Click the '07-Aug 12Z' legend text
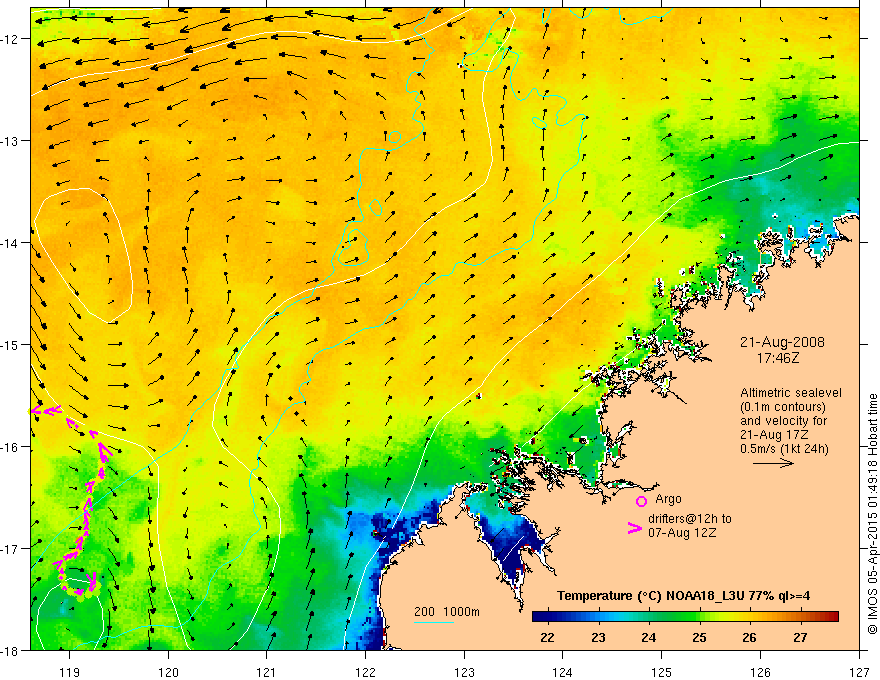Viewport: 880px width, 680px height. click(x=682, y=533)
